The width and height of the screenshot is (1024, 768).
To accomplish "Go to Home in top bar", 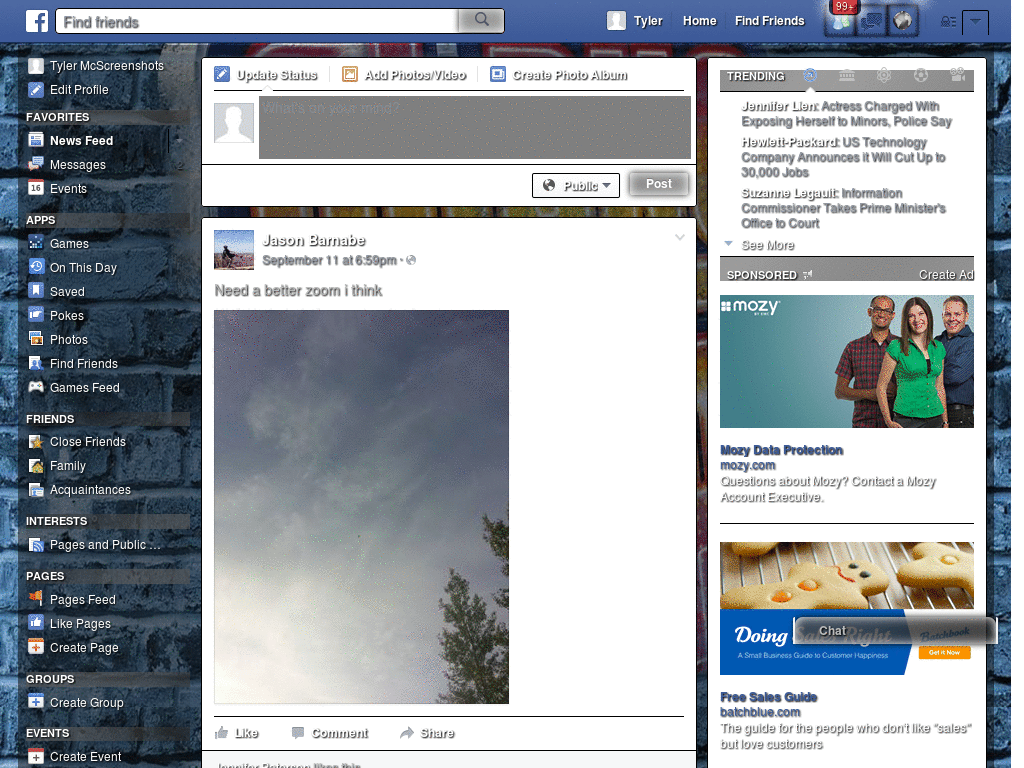I will [699, 21].
